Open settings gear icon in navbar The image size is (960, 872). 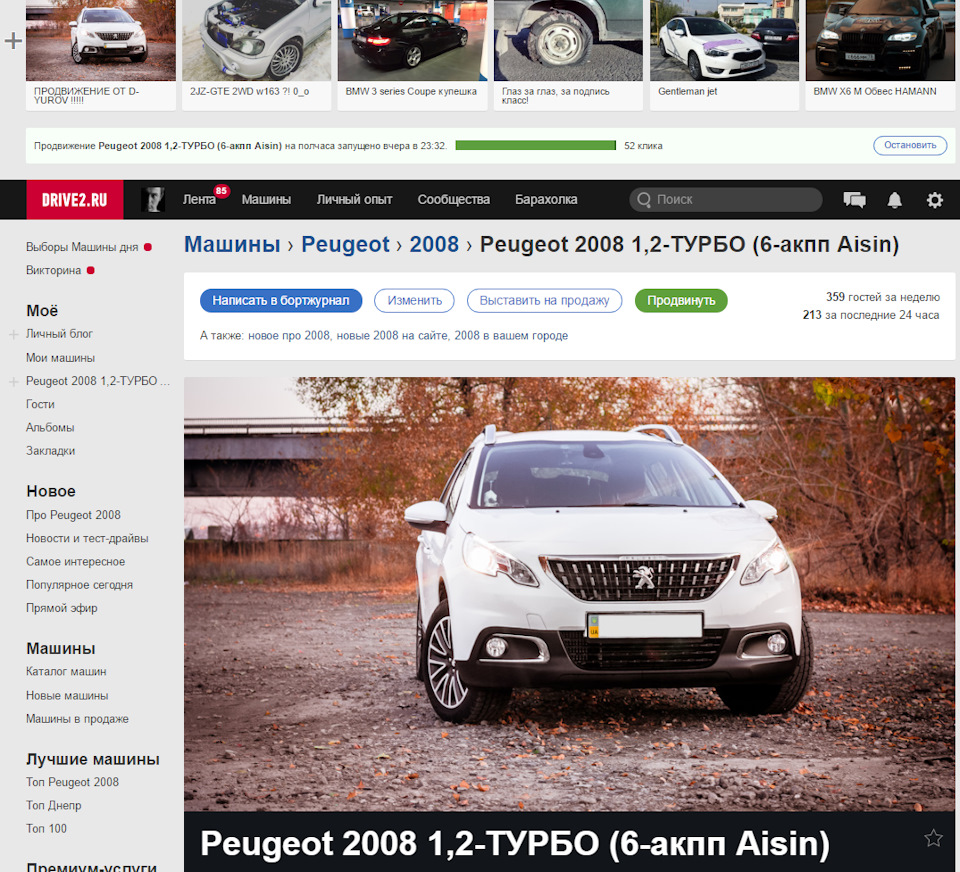934,200
